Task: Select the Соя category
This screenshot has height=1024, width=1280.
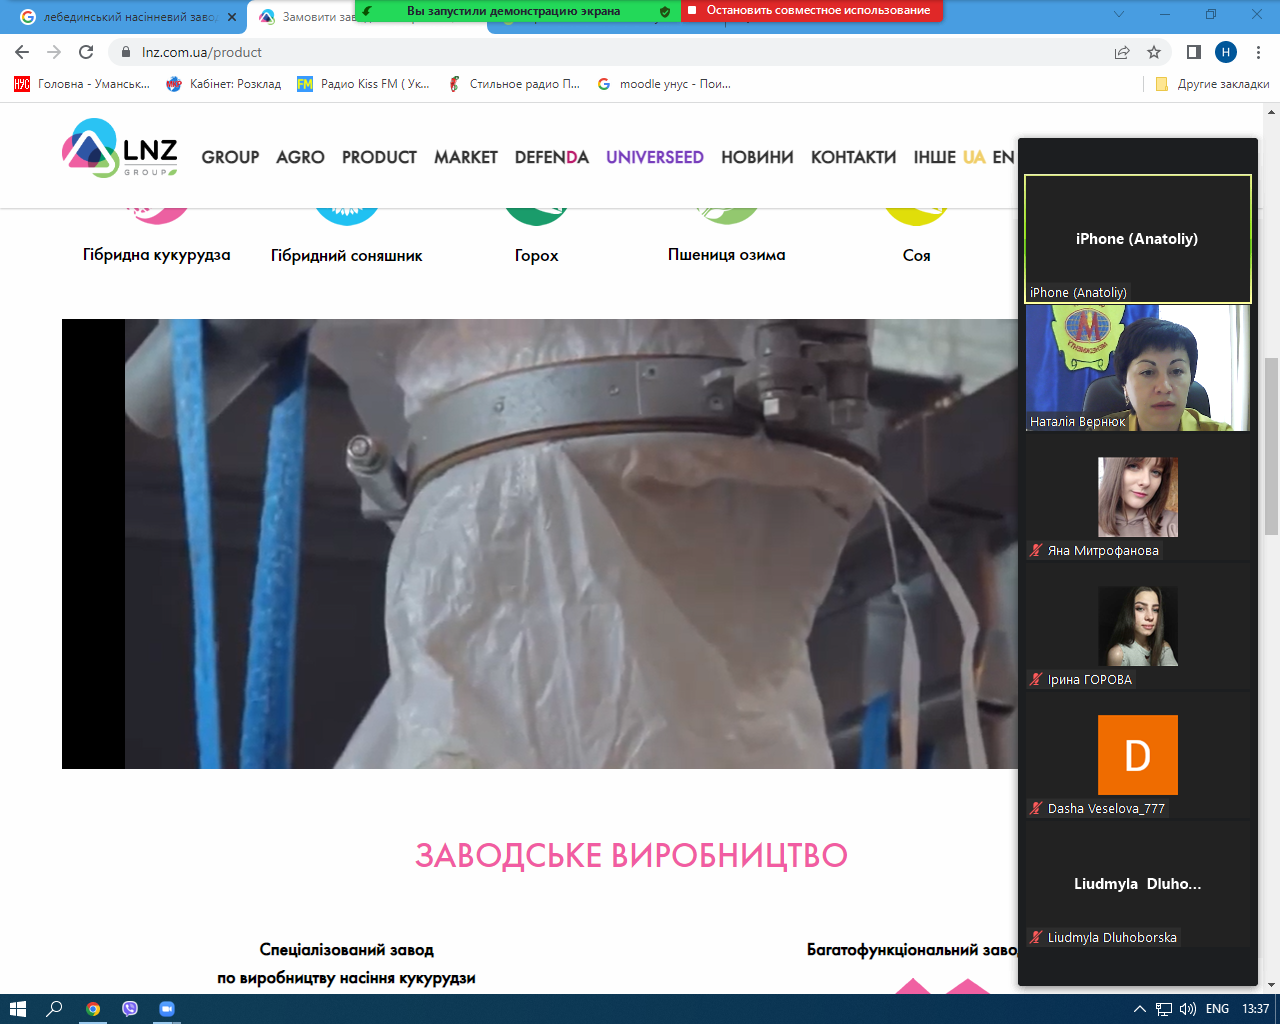Action: [917, 255]
